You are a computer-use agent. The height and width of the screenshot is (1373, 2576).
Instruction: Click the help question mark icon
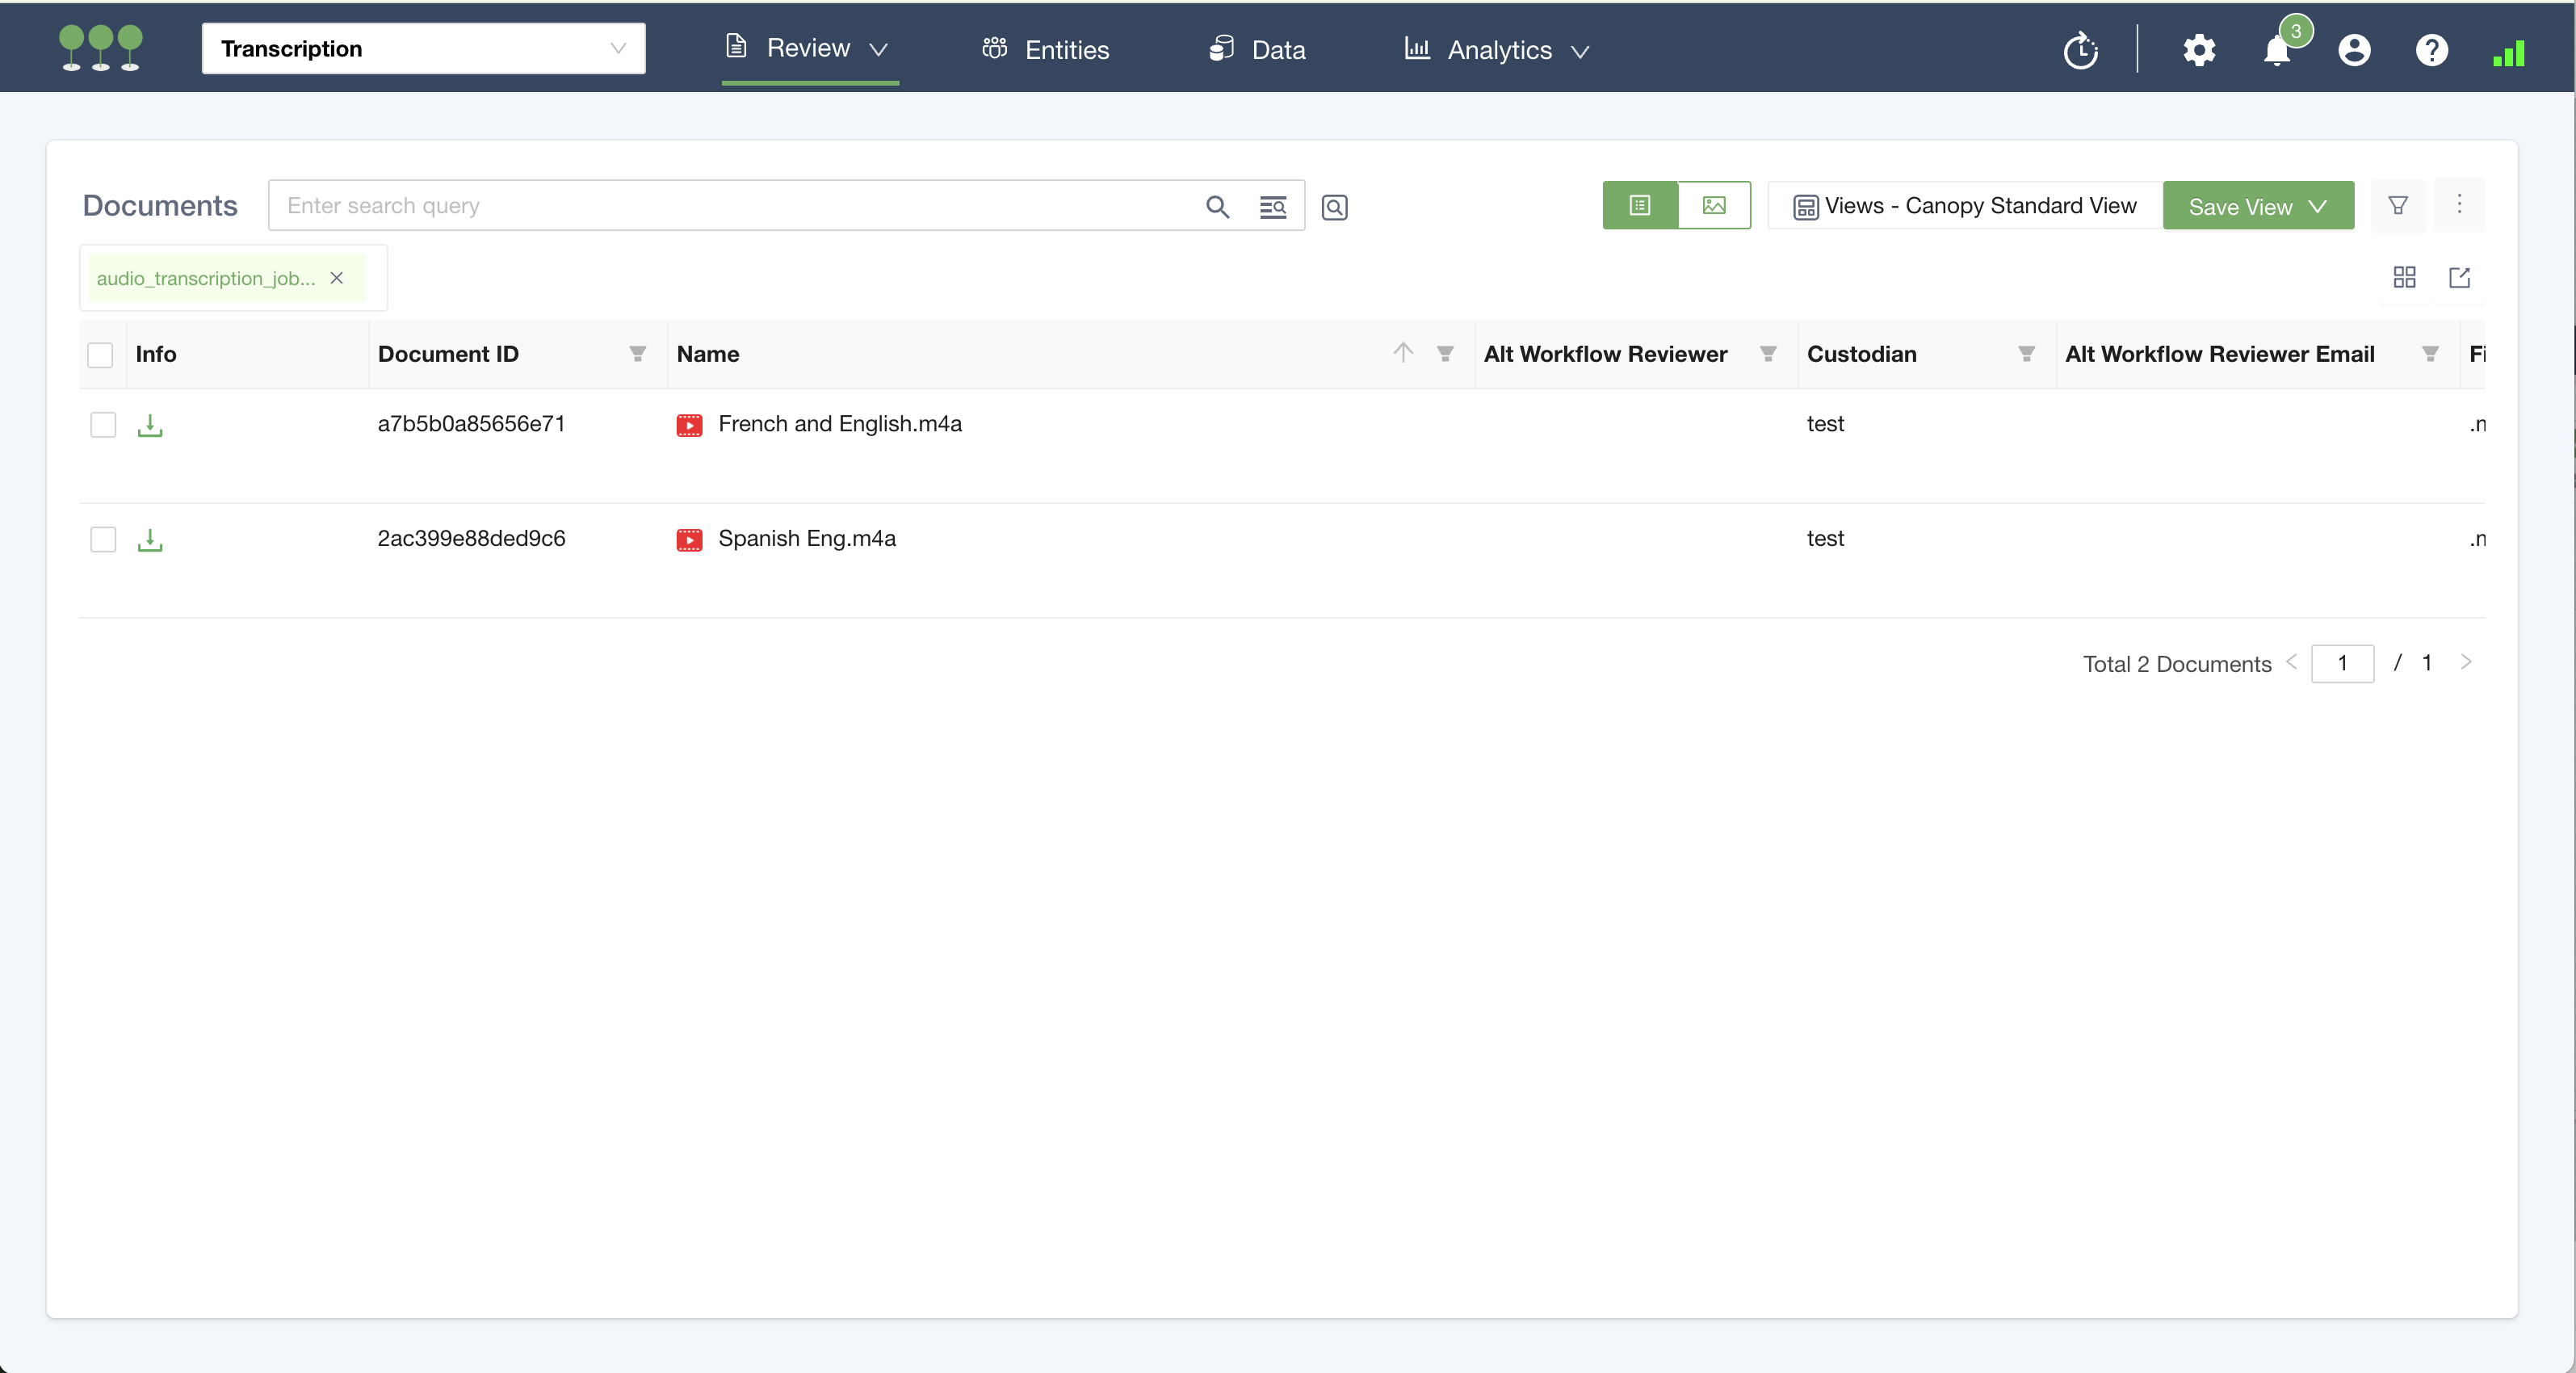(x=2431, y=50)
